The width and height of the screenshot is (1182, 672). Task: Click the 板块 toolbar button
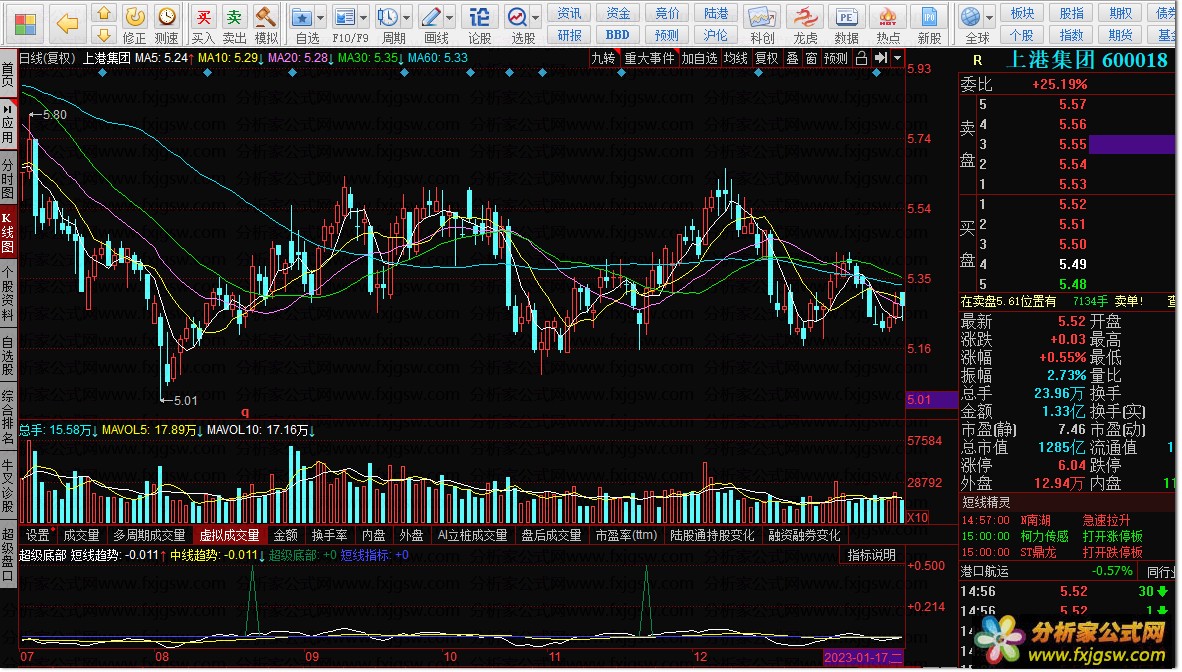coord(1022,14)
